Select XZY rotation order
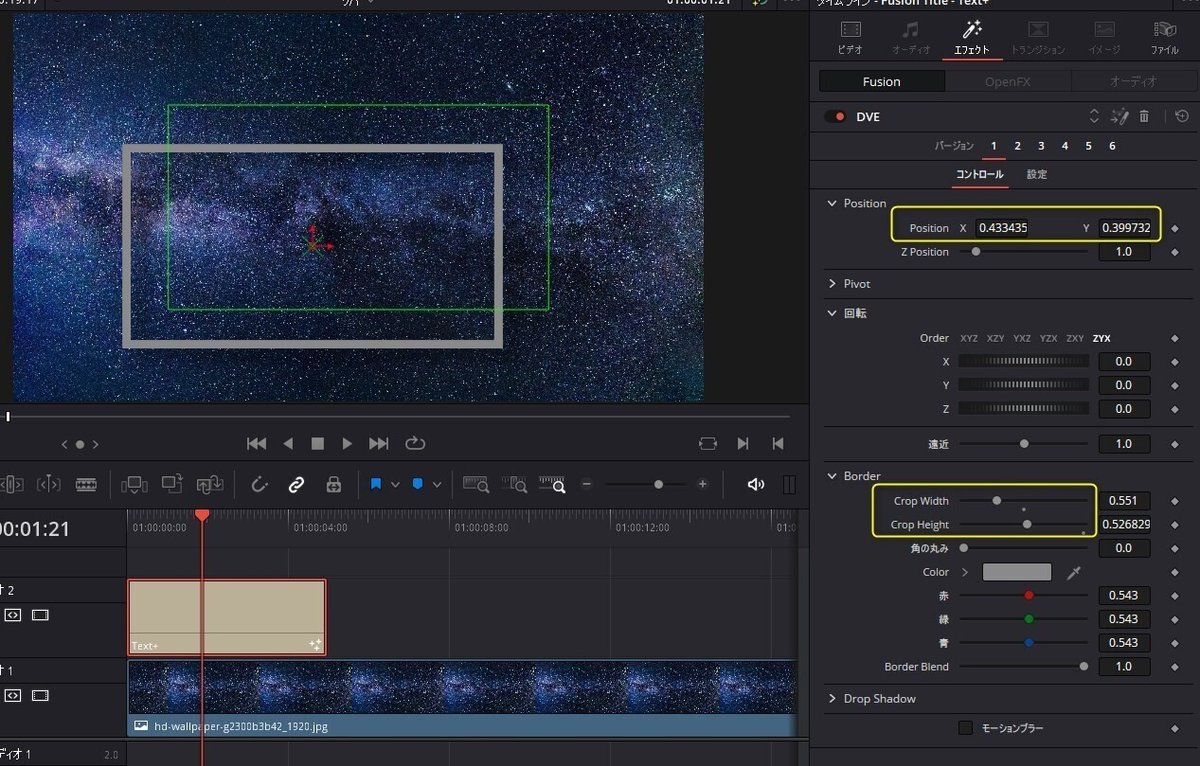The width and height of the screenshot is (1200, 766). (x=996, y=338)
